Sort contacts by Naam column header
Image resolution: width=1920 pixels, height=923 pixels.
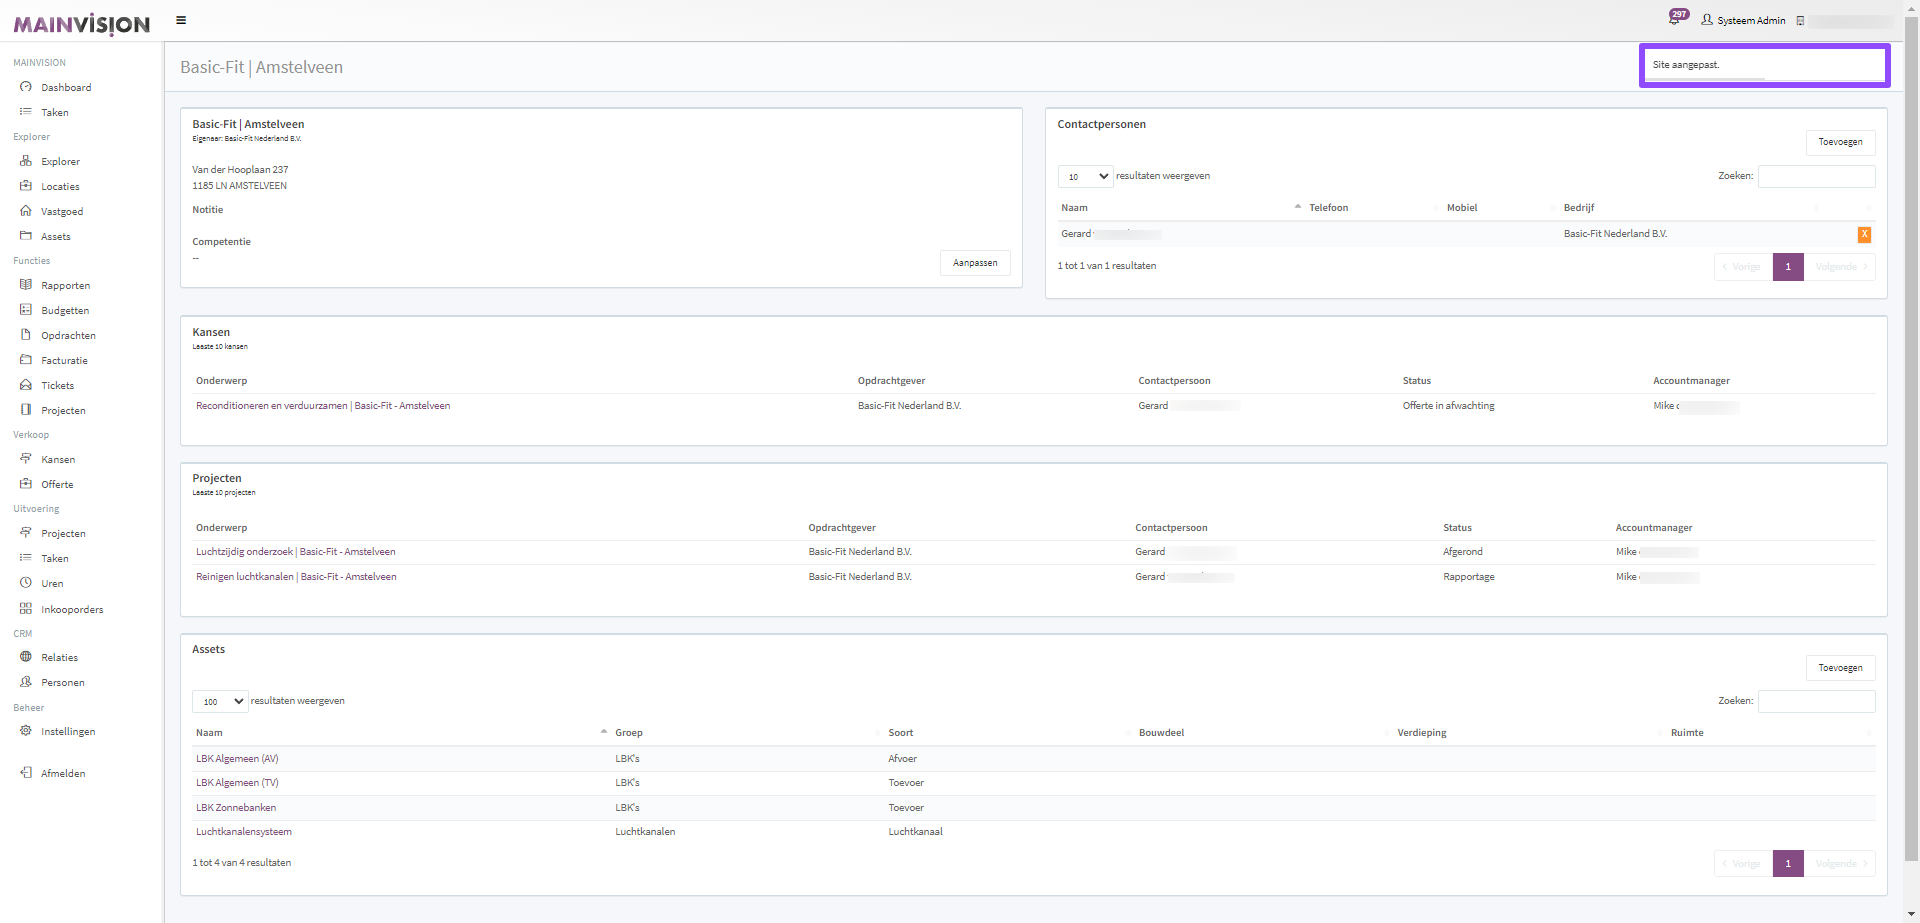1075,208
